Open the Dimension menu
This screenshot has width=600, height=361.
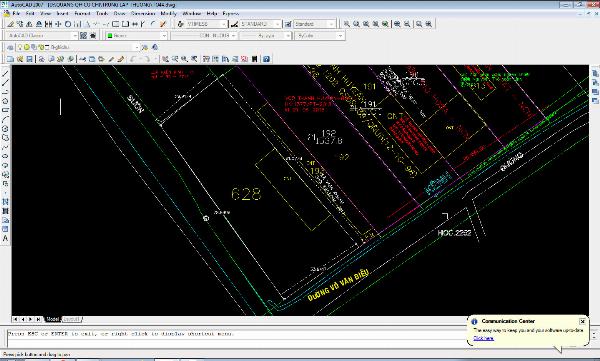click(143, 13)
